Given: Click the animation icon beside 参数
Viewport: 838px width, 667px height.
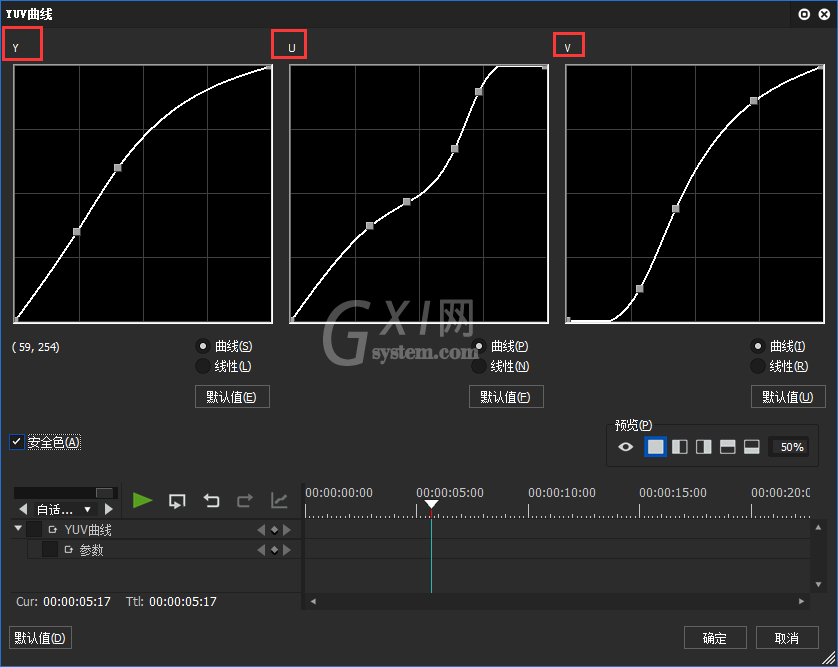Looking at the screenshot, I should click(x=68, y=549).
